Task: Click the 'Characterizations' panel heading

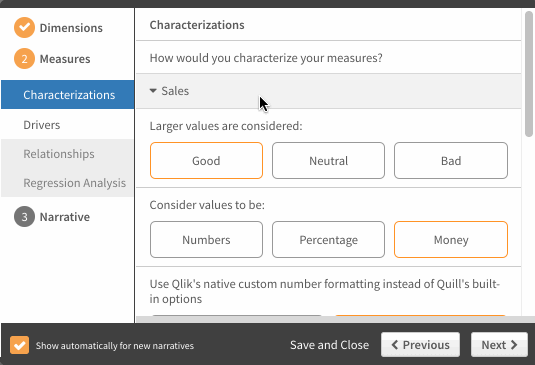Action: click(x=197, y=25)
